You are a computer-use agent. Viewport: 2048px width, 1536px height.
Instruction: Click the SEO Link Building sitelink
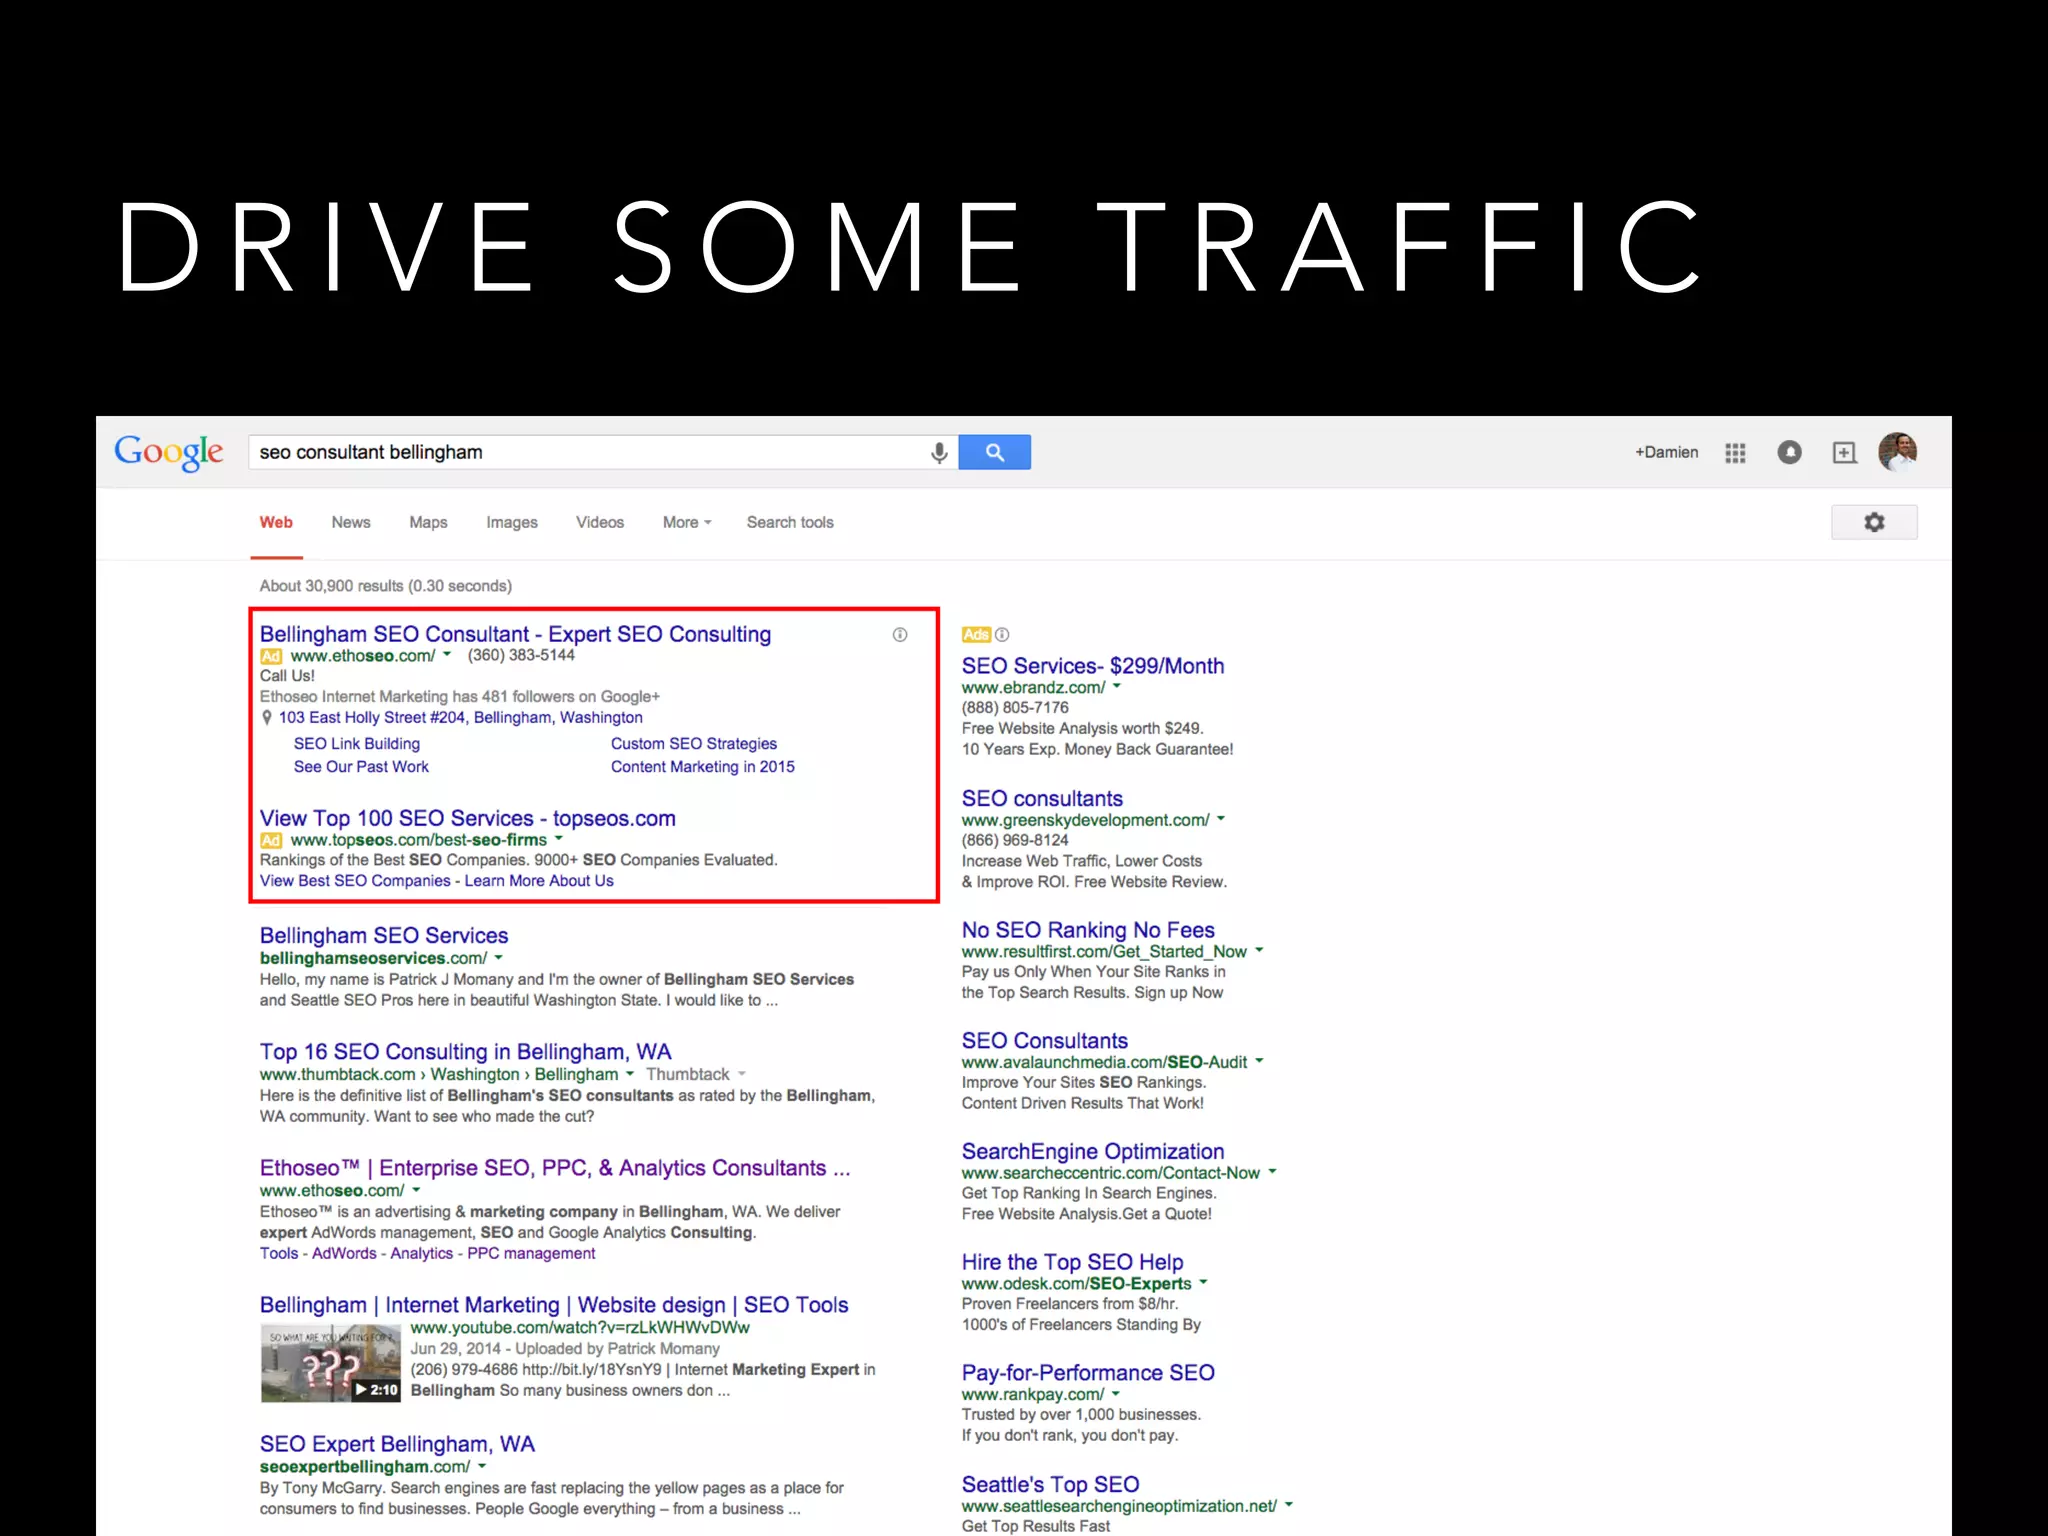click(x=357, y=744)
